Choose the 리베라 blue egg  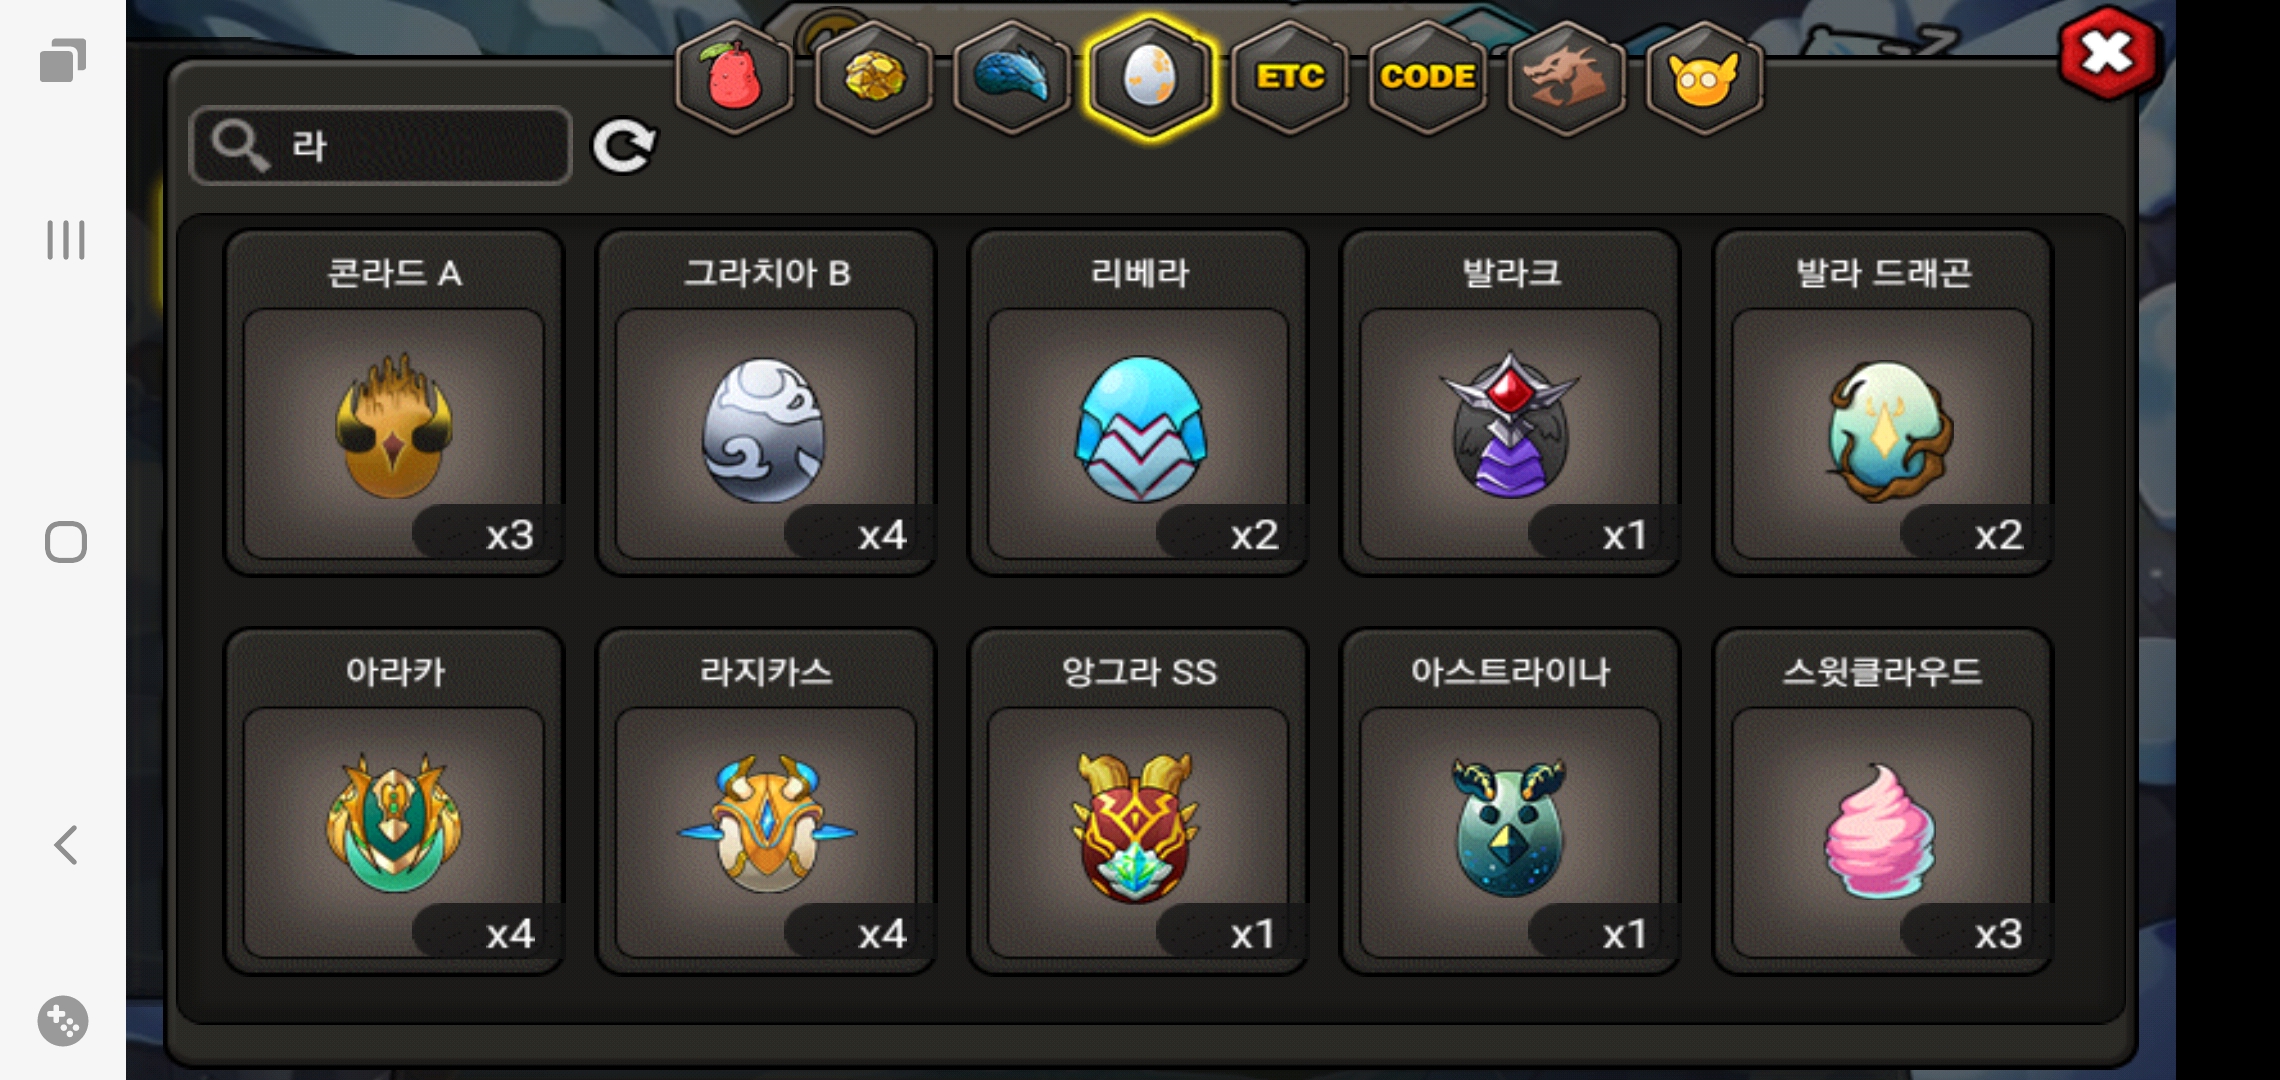(1138, 402)
